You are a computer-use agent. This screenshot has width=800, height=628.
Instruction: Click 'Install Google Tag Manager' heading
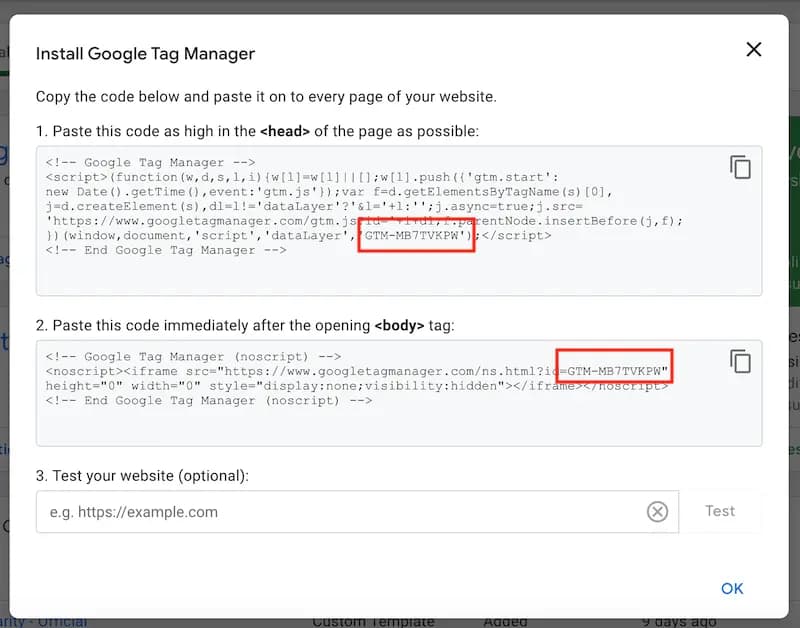[x=145, y=54]
